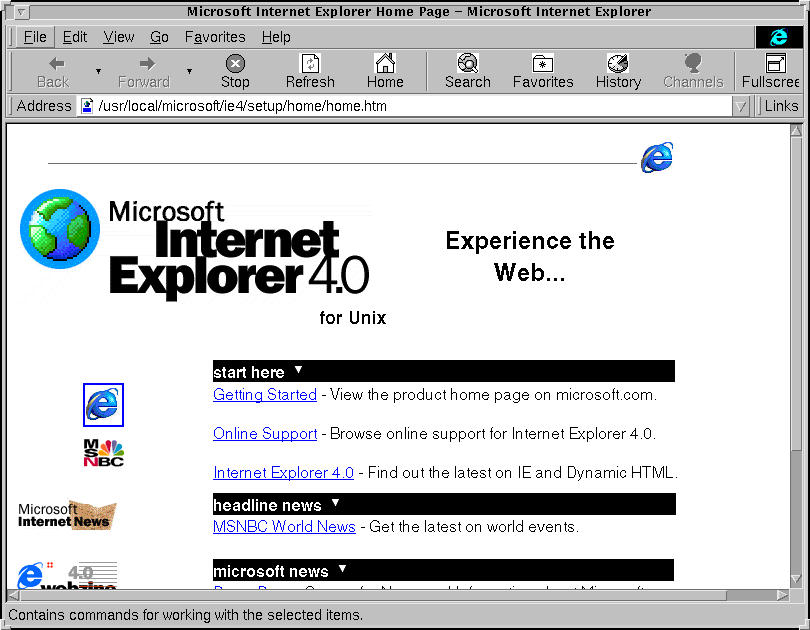Open the Favorites toolbar button

543,72
